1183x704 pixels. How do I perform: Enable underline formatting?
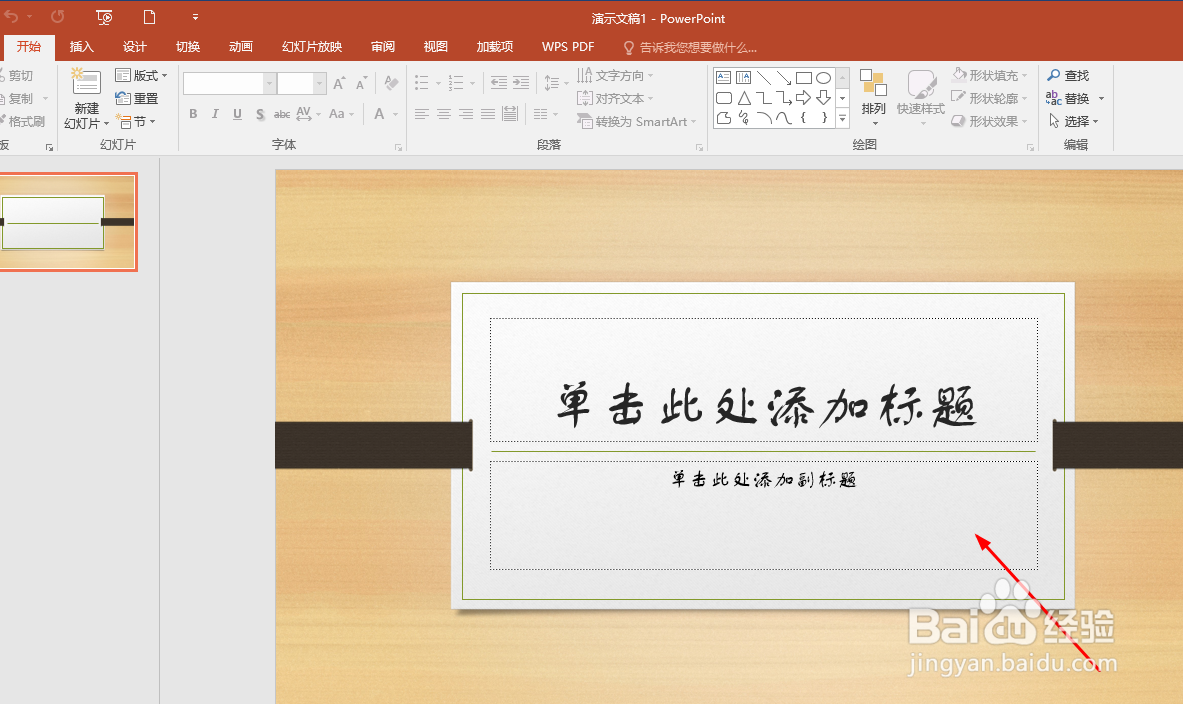(236, 114)
